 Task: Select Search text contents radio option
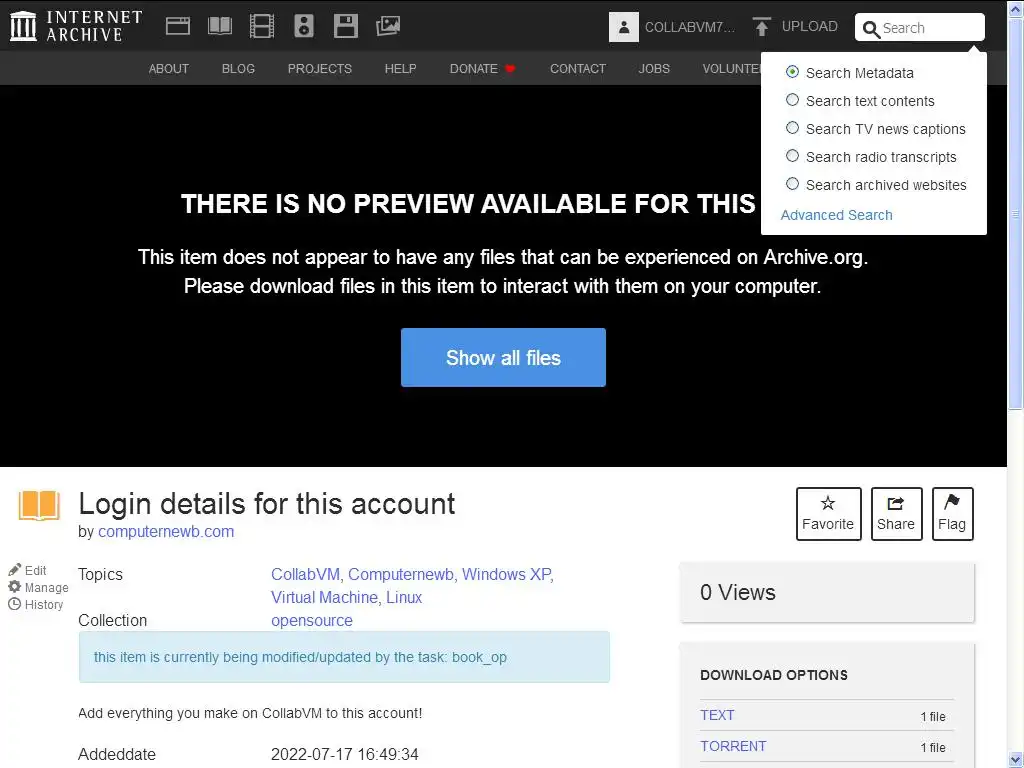point(792,100)
